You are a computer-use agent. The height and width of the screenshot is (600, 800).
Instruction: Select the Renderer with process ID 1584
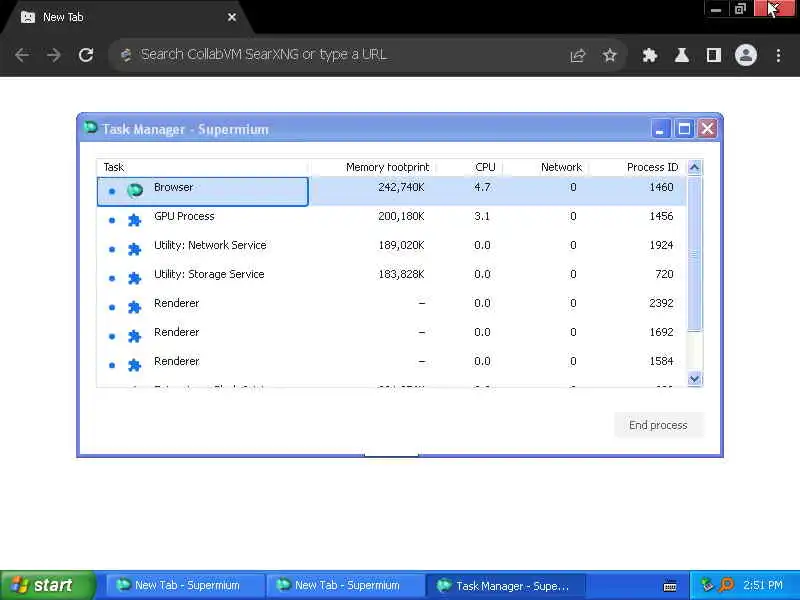click(x=391, y=366)
